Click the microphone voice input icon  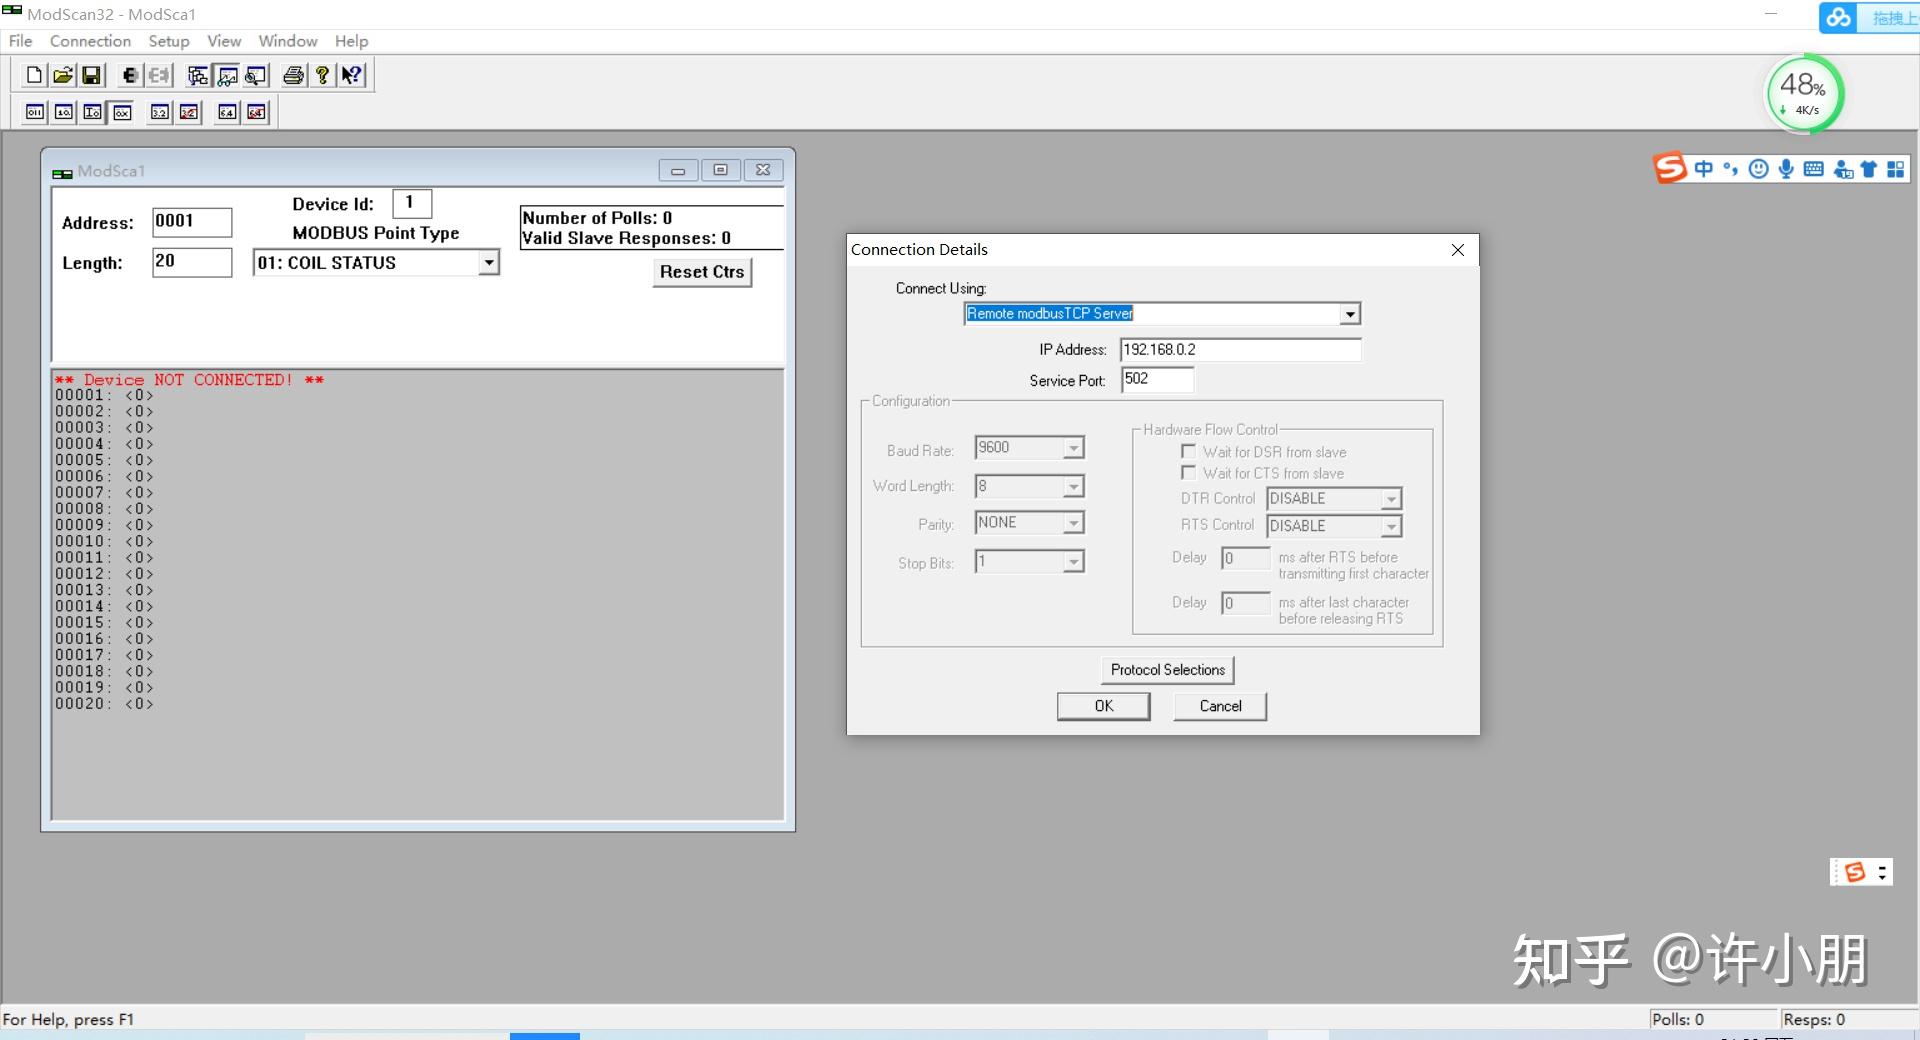point(1786,169)
